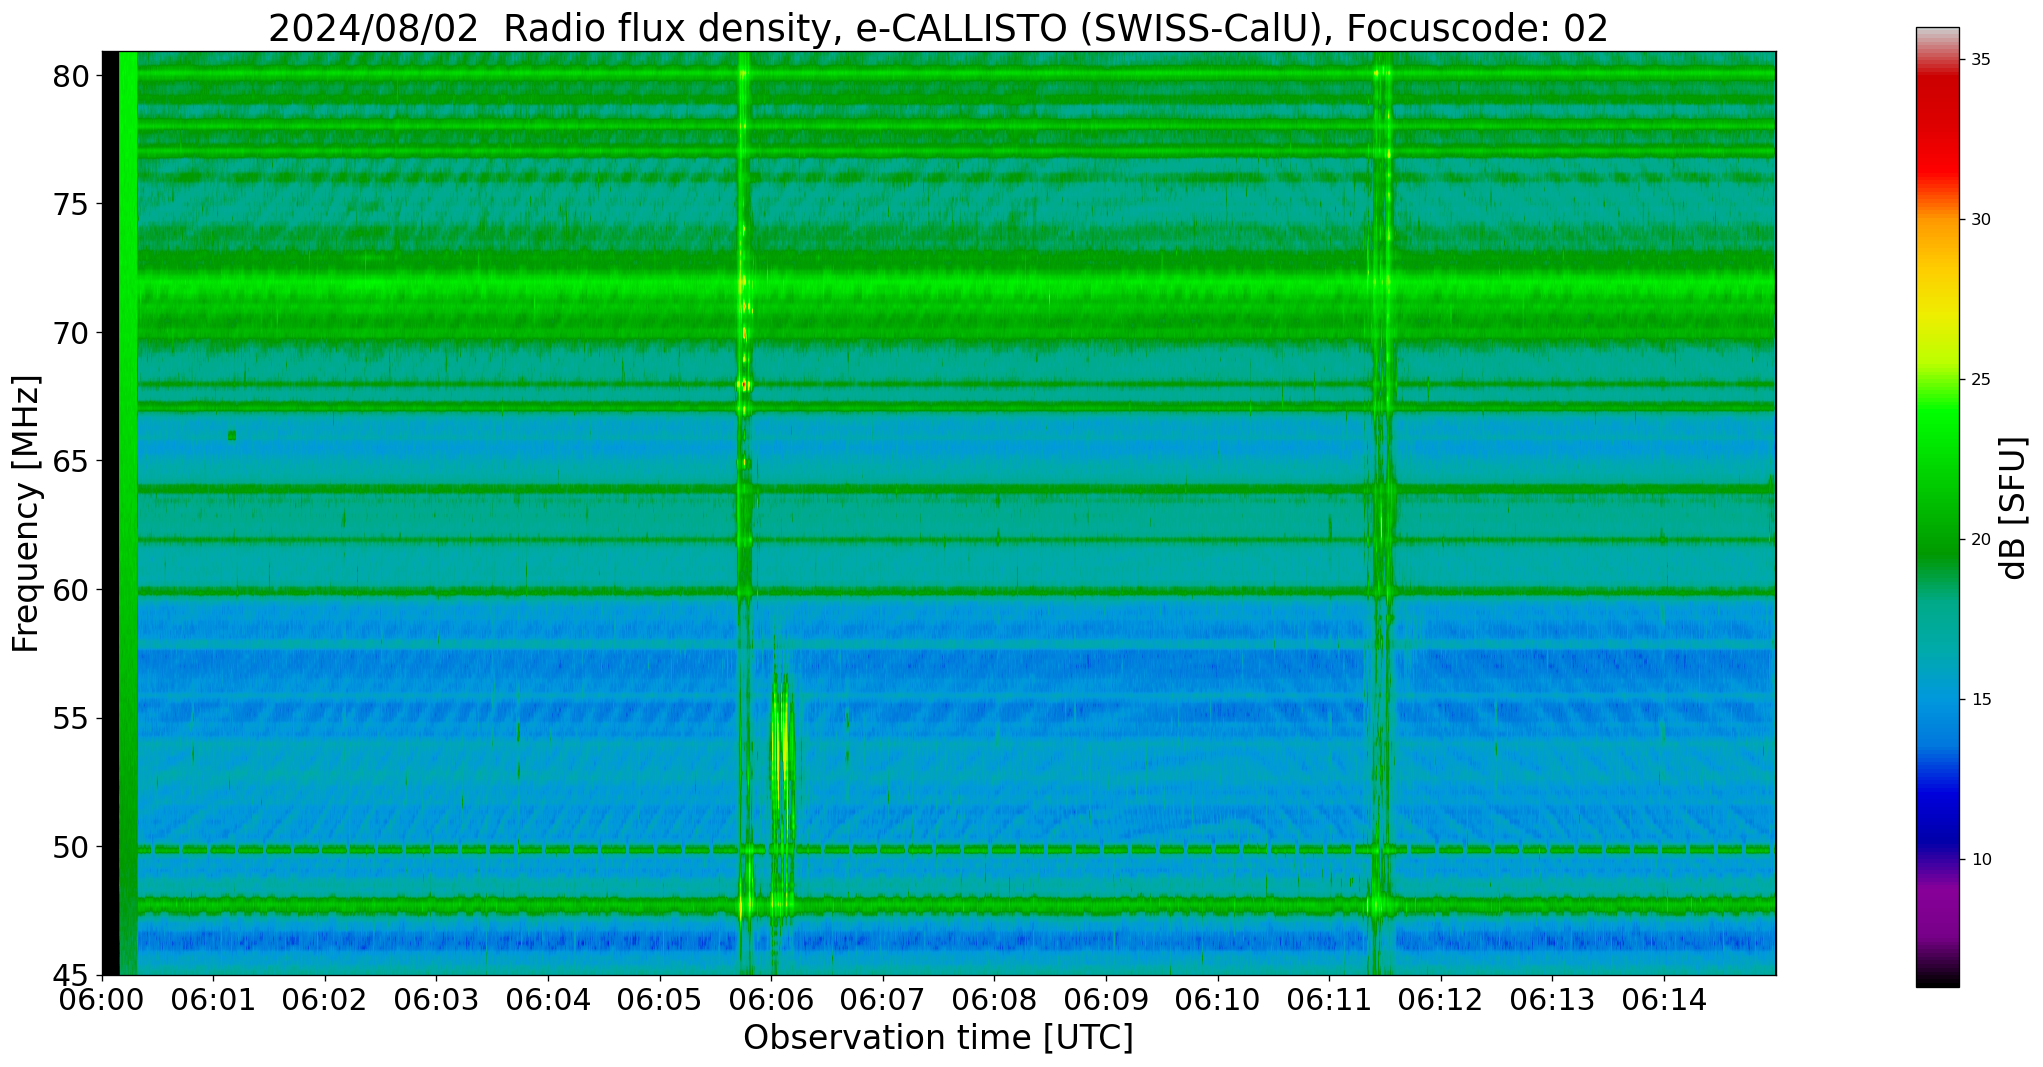Click the 06:07 time tick label
The width and height of the screenshot is (2043, 1067).
(883, 999)
